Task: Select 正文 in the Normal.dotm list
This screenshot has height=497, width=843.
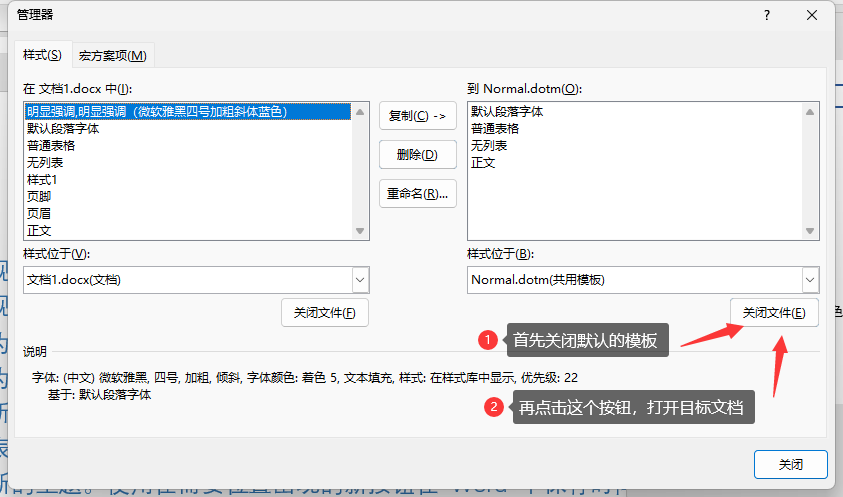Action: [635, 162]
